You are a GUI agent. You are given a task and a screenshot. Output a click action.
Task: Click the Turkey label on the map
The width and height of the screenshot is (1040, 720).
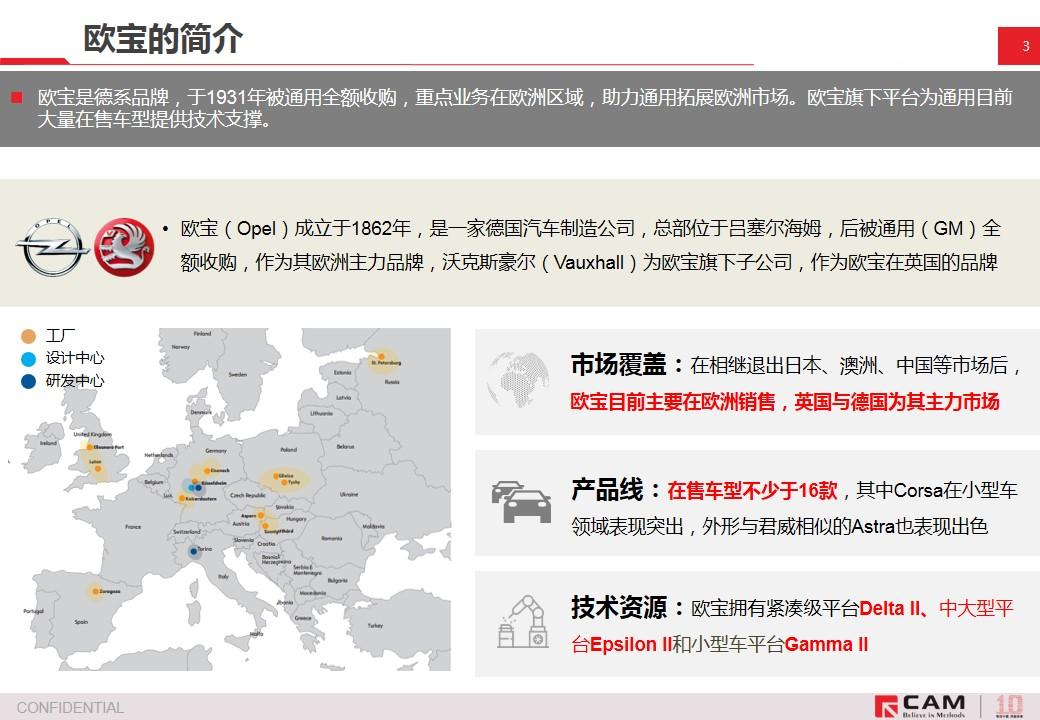tap(375, 625)
